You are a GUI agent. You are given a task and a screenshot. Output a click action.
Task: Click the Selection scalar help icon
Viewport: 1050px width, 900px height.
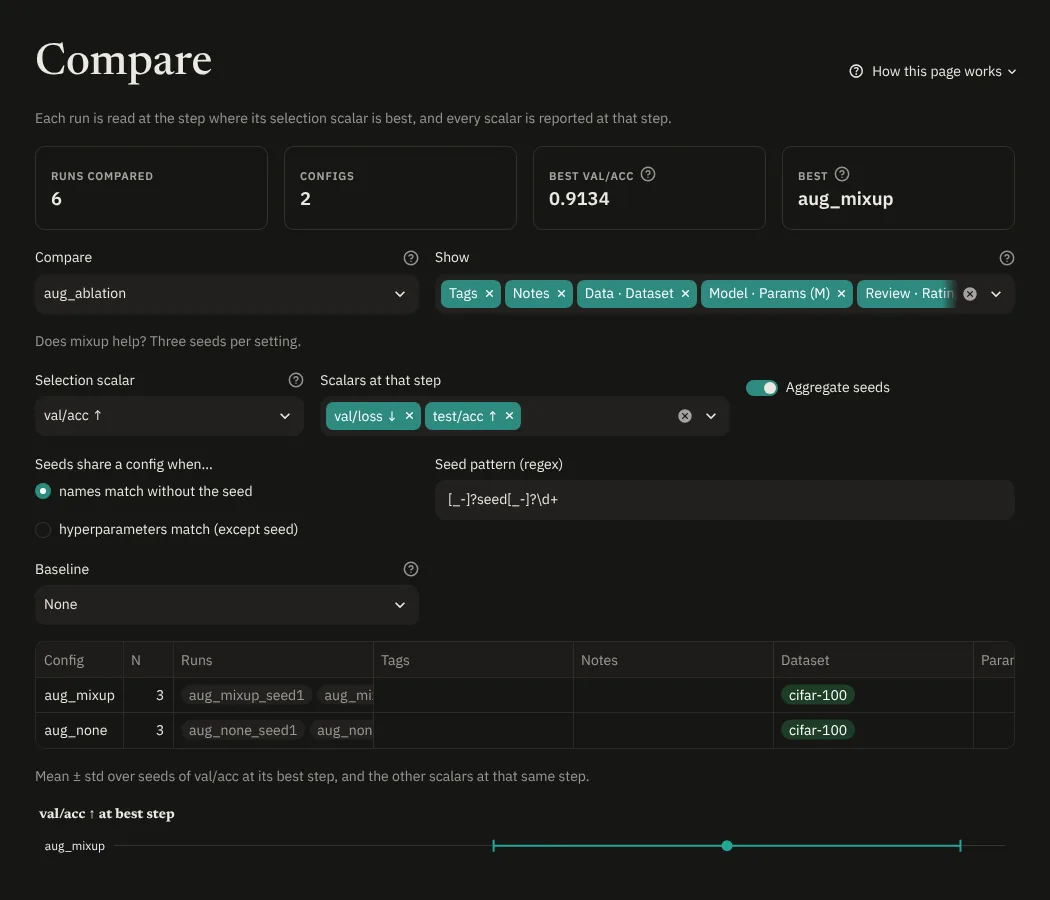[x=295, y=380]
